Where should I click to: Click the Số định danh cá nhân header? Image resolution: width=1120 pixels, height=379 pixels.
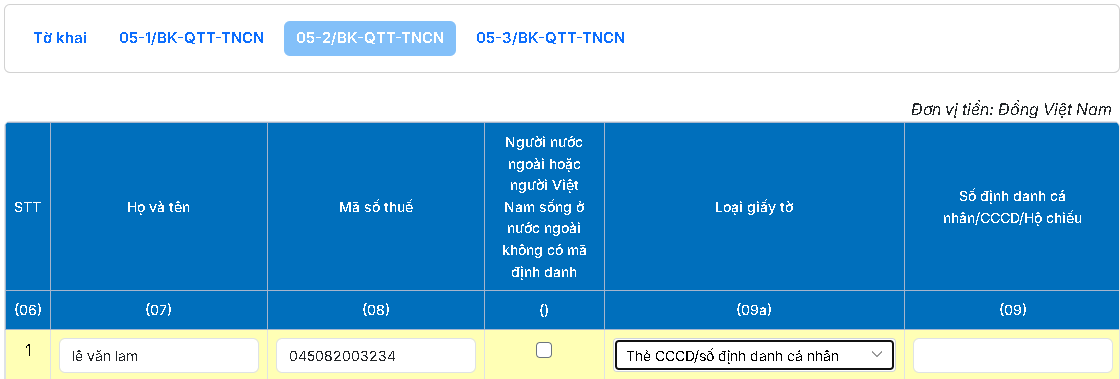[x=1012, y=207]
